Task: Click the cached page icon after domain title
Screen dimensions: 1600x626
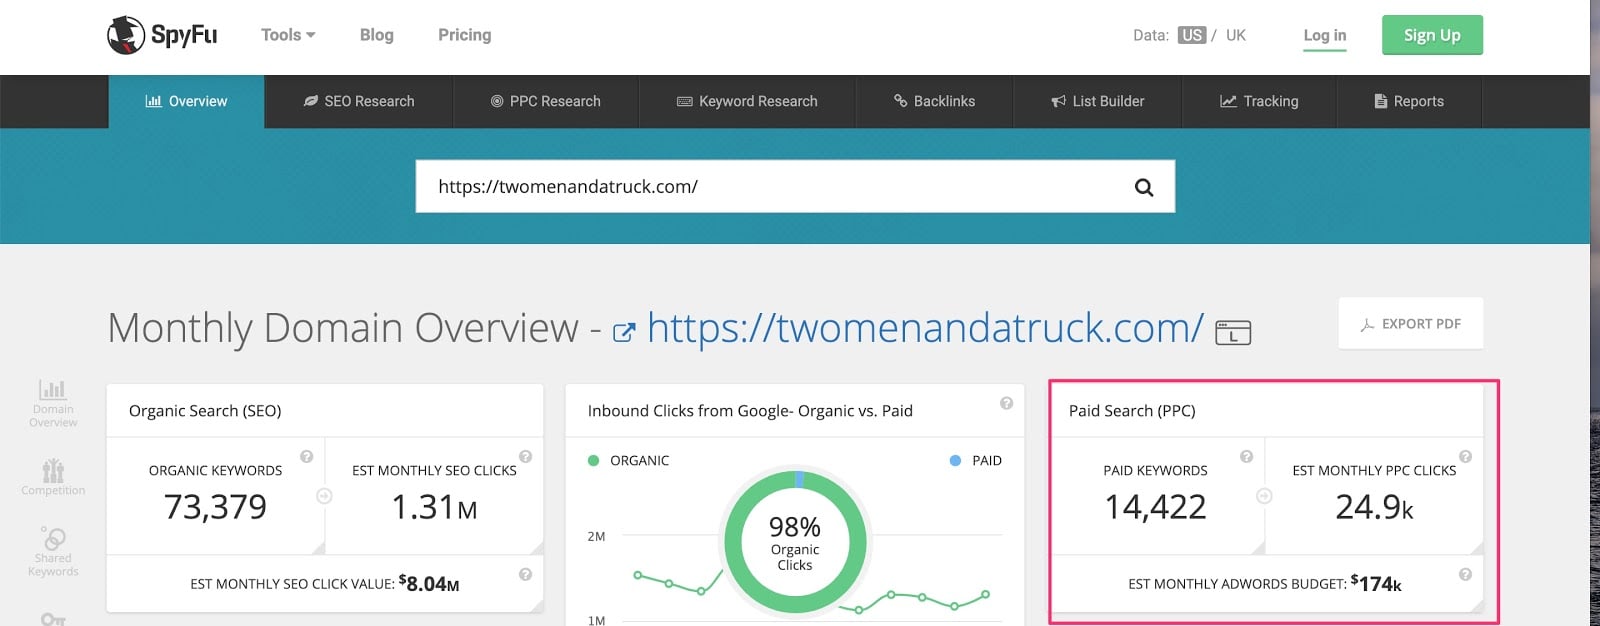Action: coord(1233,332)
